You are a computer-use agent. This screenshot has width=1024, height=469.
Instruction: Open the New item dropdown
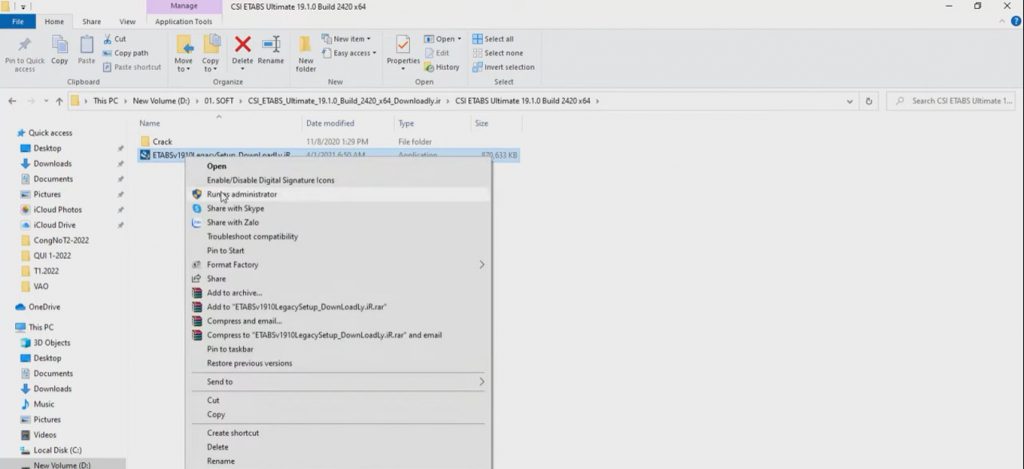pos(347,39)
